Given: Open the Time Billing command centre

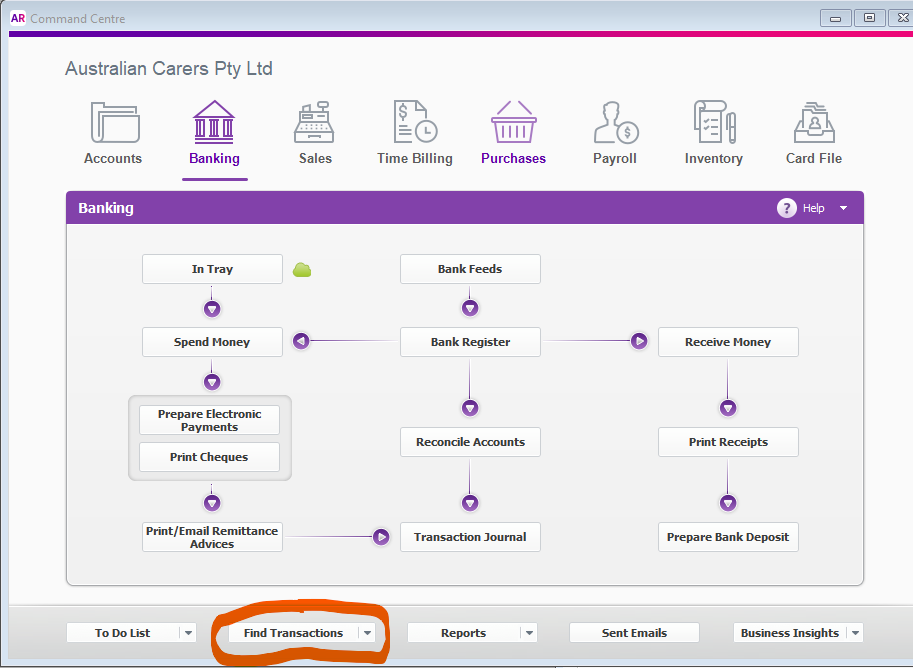Looking at the screenshot, I should click(x=414, y=131).
